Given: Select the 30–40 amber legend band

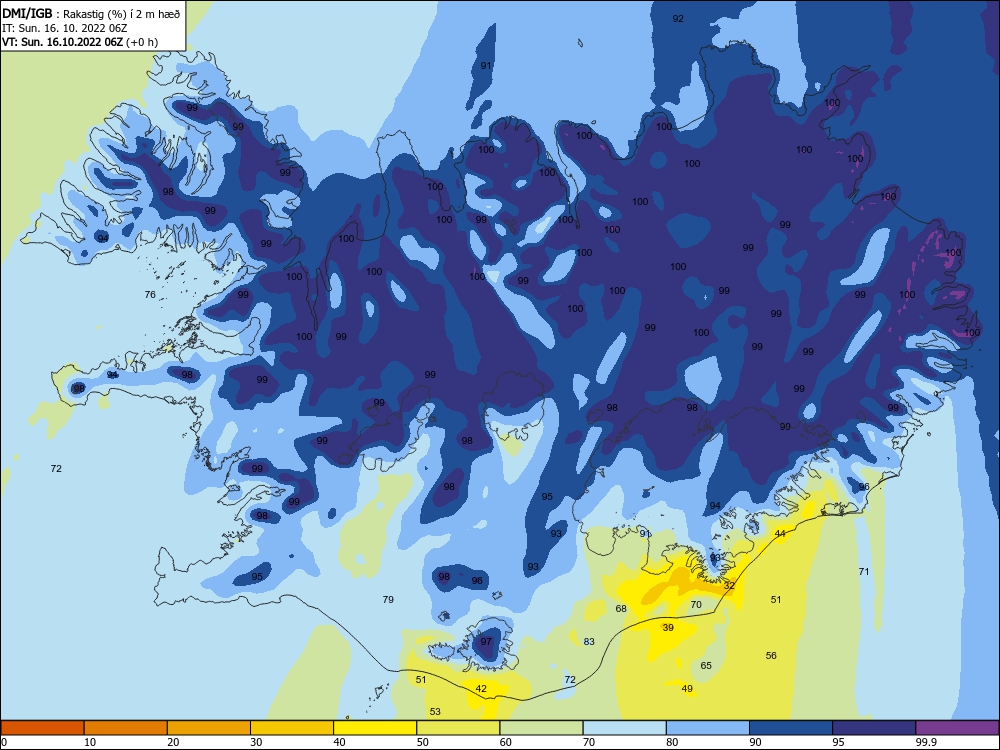Looking at the screenshot, I should 292,728.
